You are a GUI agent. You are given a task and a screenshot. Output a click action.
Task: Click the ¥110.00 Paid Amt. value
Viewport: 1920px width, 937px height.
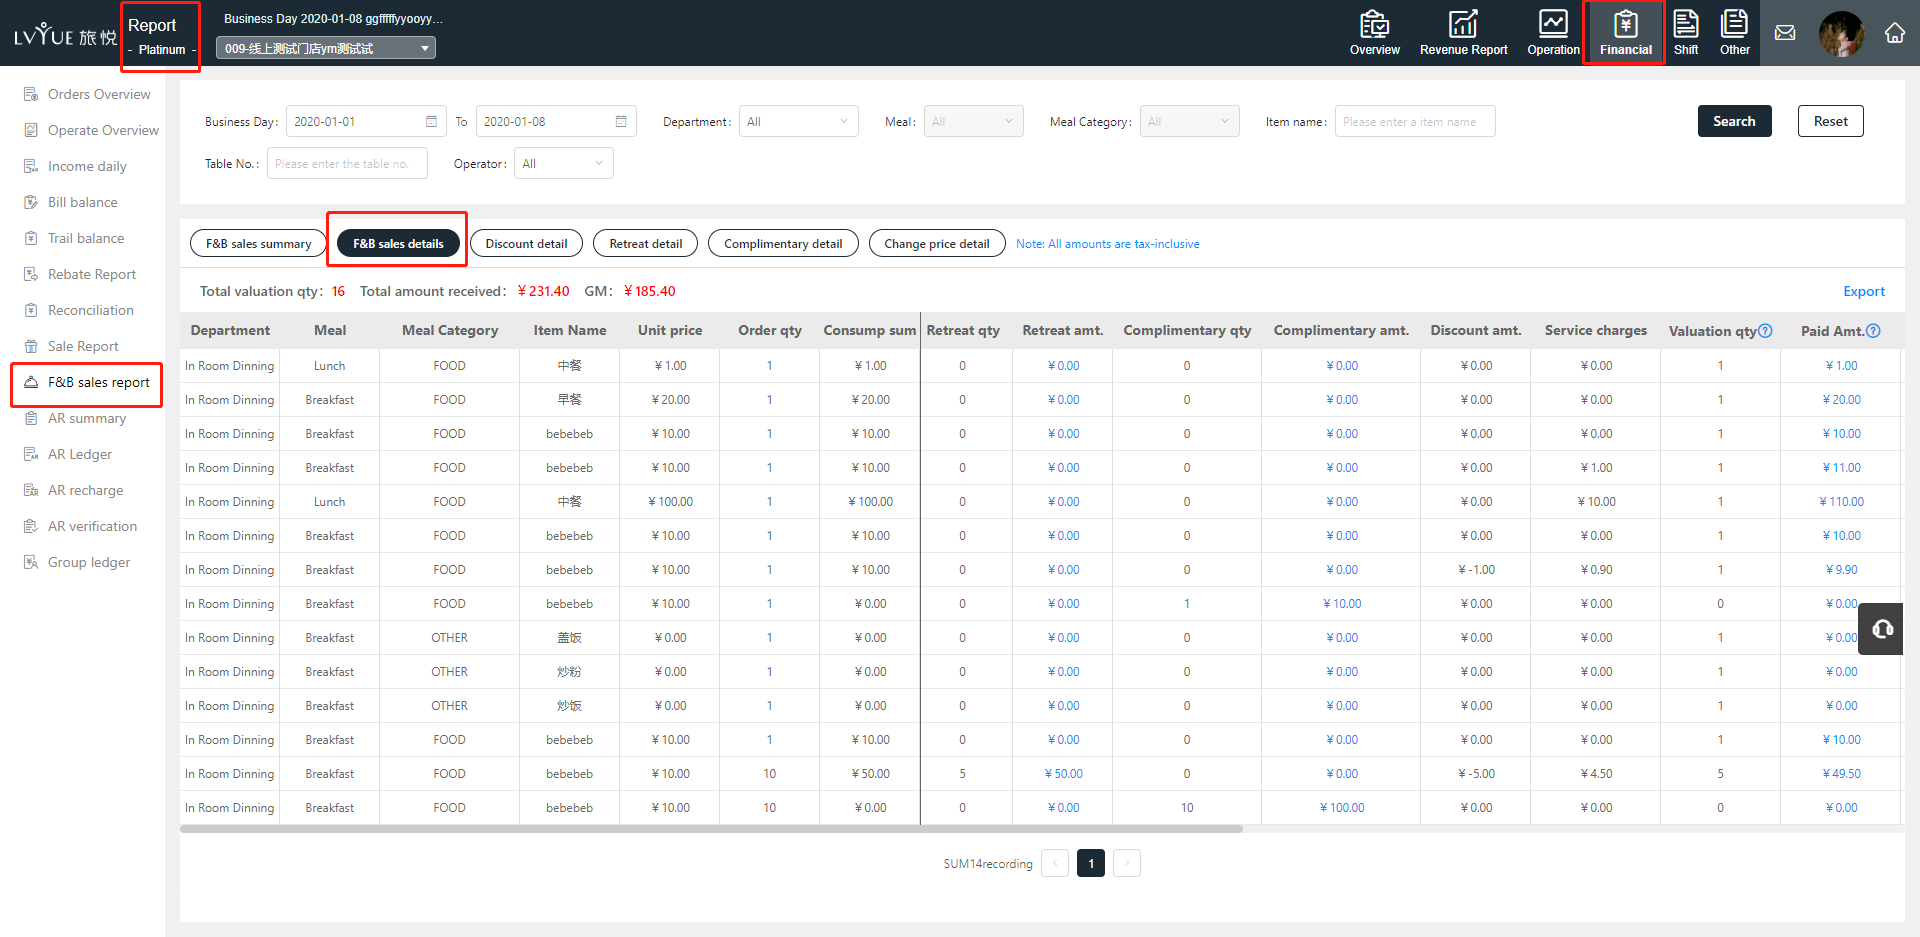pyautogui.click(x=1841, y=502)
